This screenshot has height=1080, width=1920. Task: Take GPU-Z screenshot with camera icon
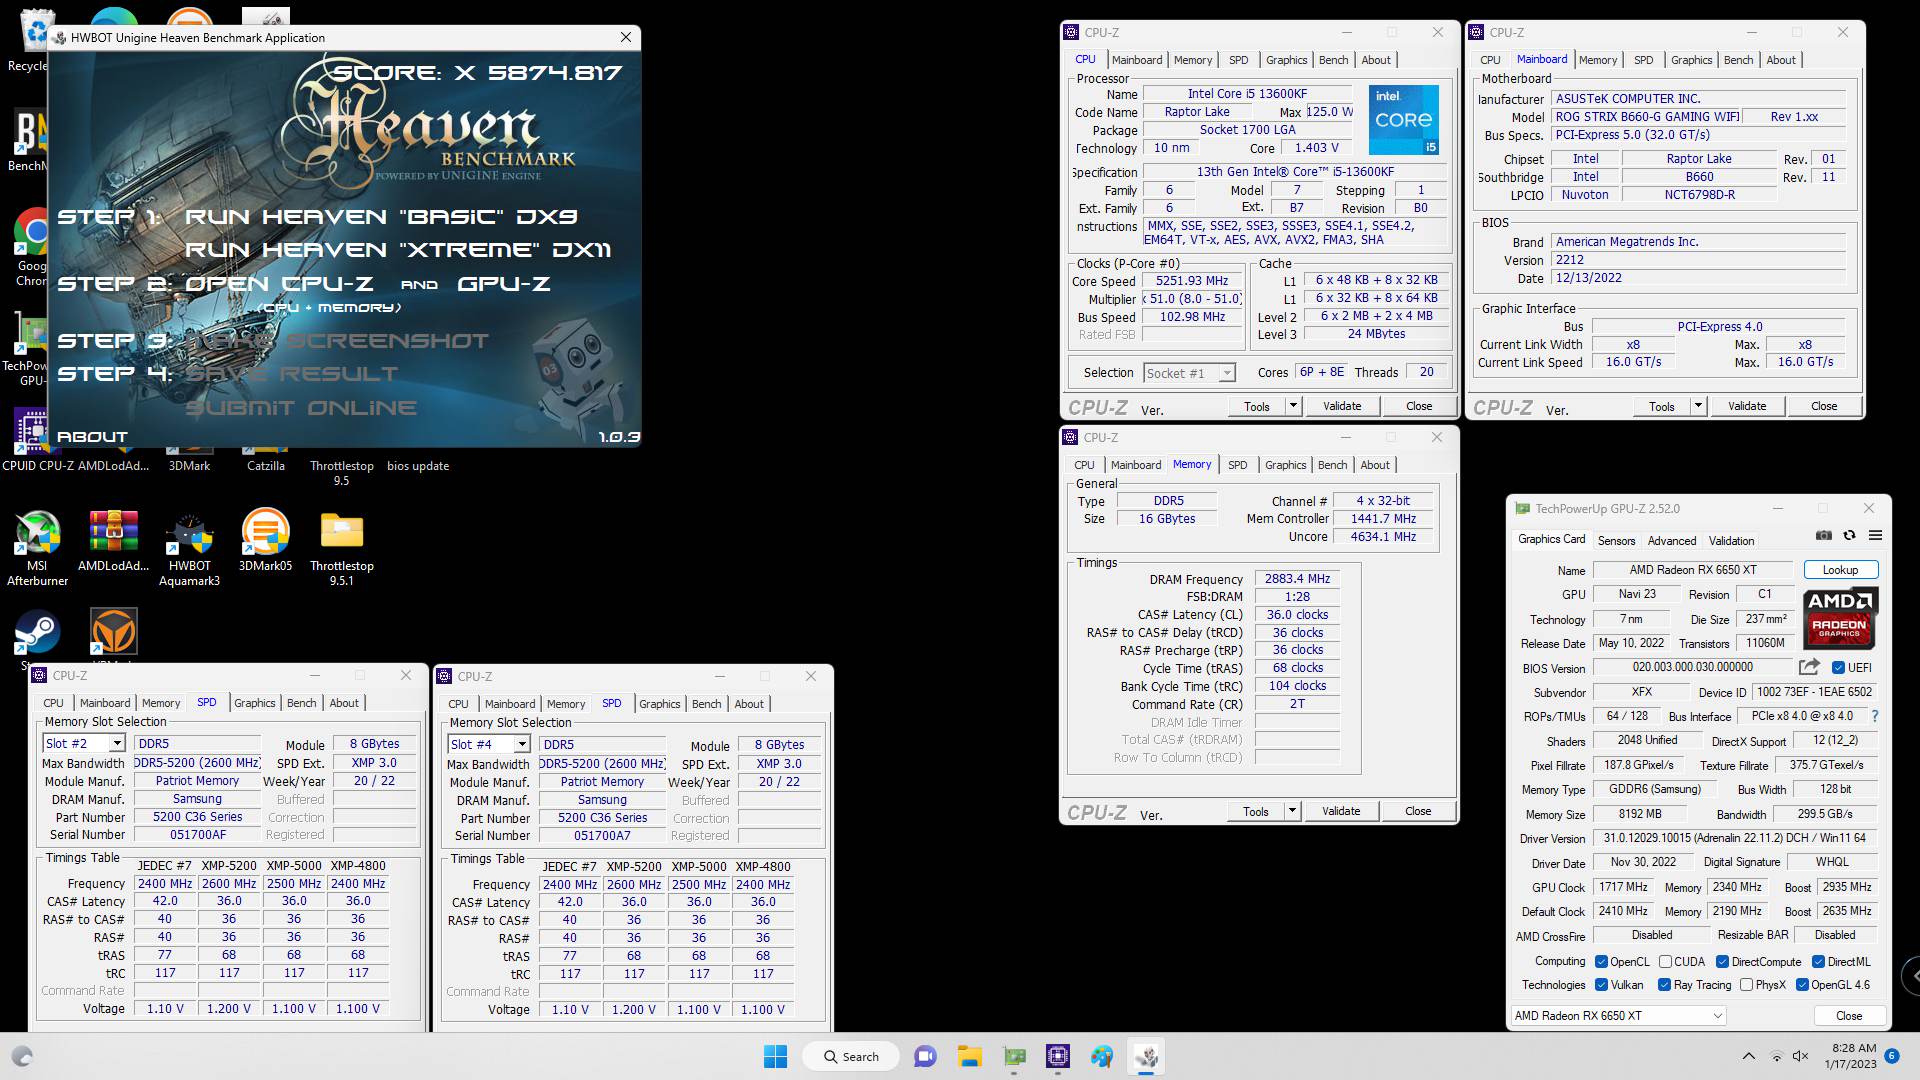tap(1824, 536)
